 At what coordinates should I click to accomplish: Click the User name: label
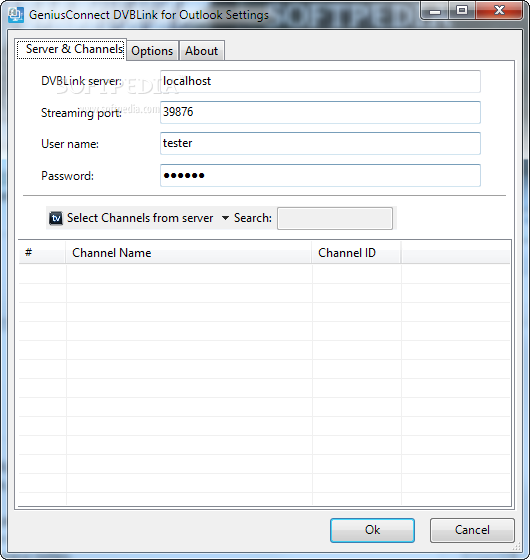pos(70,144)
